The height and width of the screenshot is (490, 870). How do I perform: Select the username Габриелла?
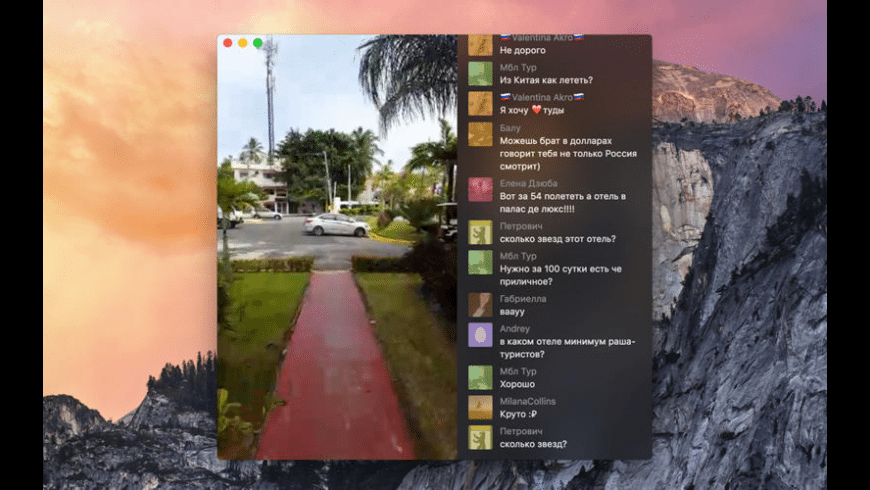(x=523, y=299)
